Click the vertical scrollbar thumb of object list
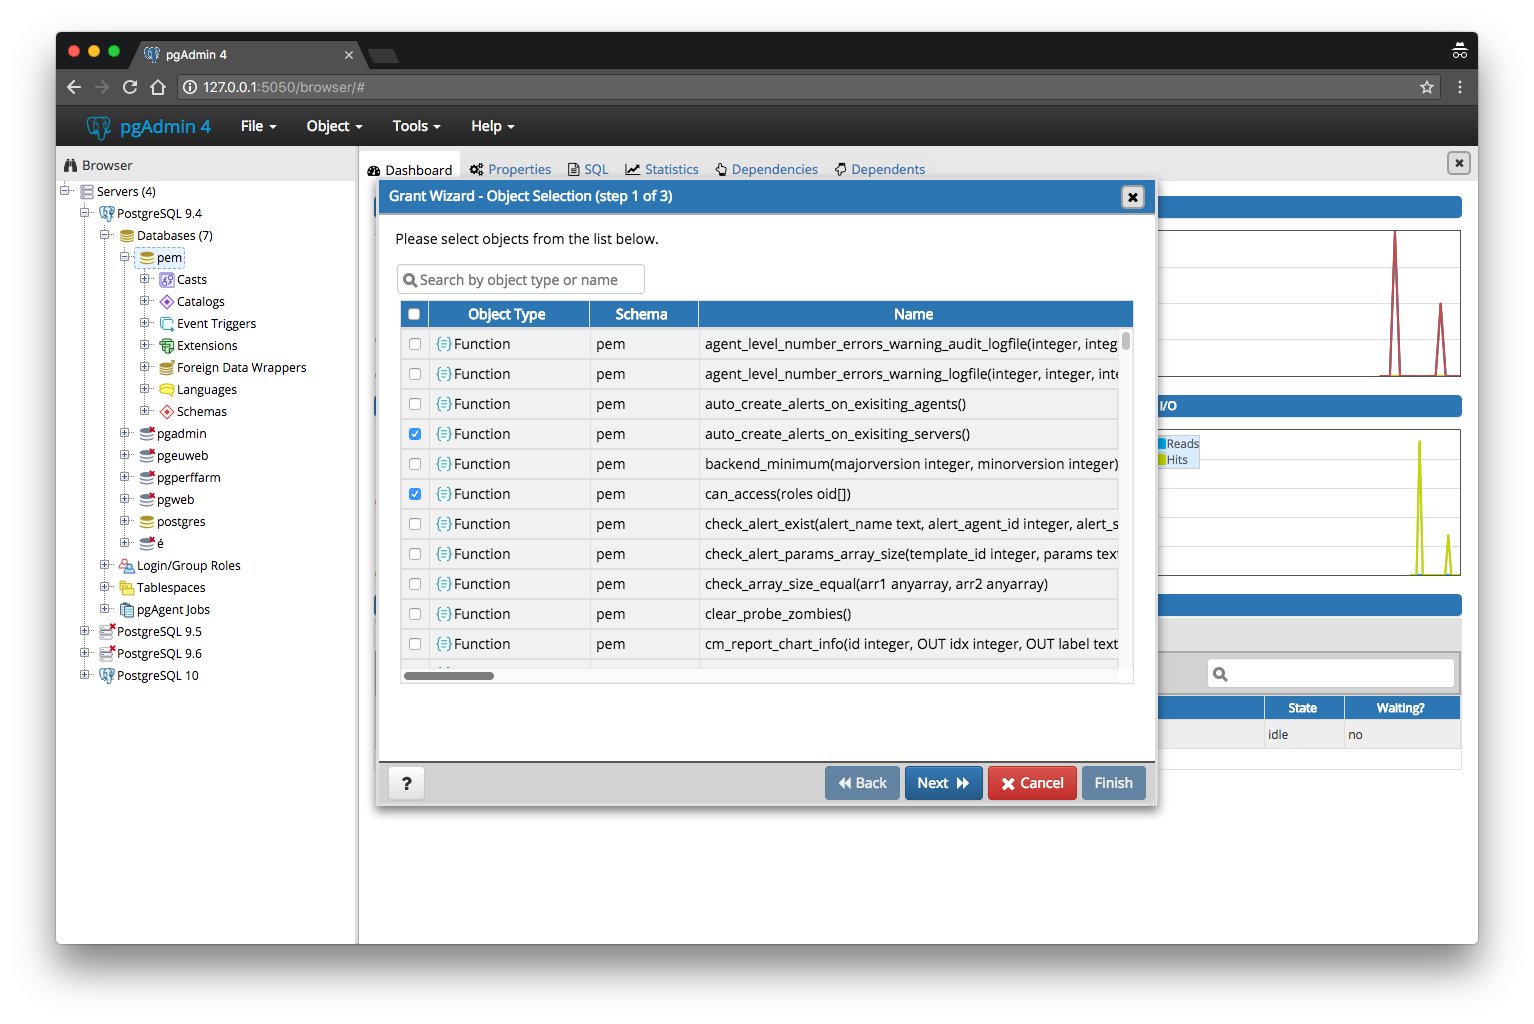 coord(1126,341)
